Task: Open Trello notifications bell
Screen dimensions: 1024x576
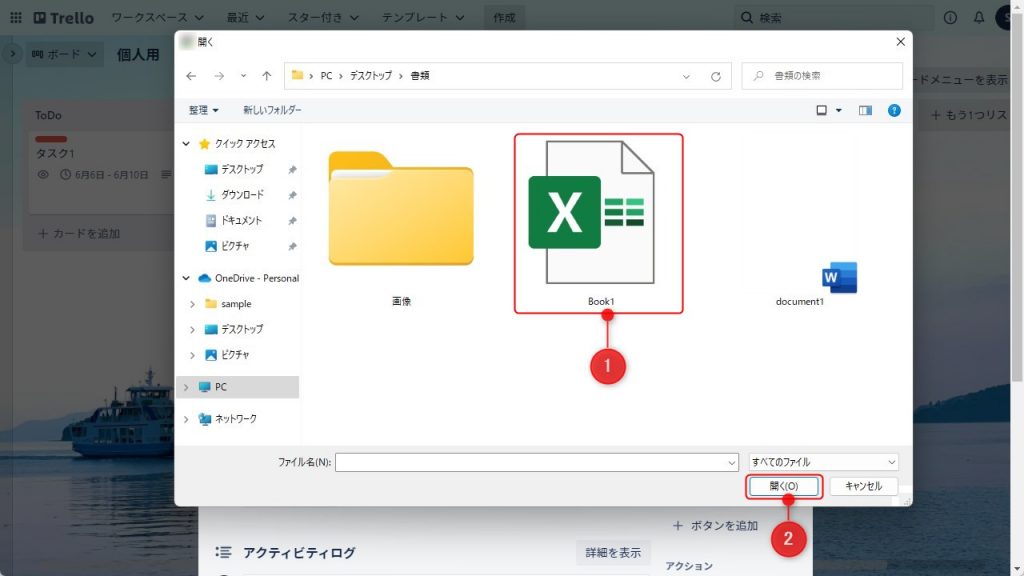Action: 979,18
